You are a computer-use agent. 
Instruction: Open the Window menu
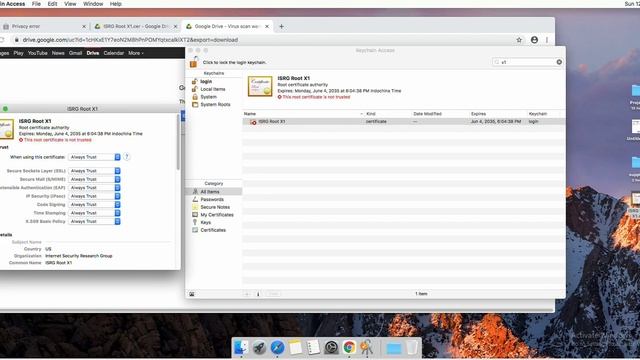(93, 4)
